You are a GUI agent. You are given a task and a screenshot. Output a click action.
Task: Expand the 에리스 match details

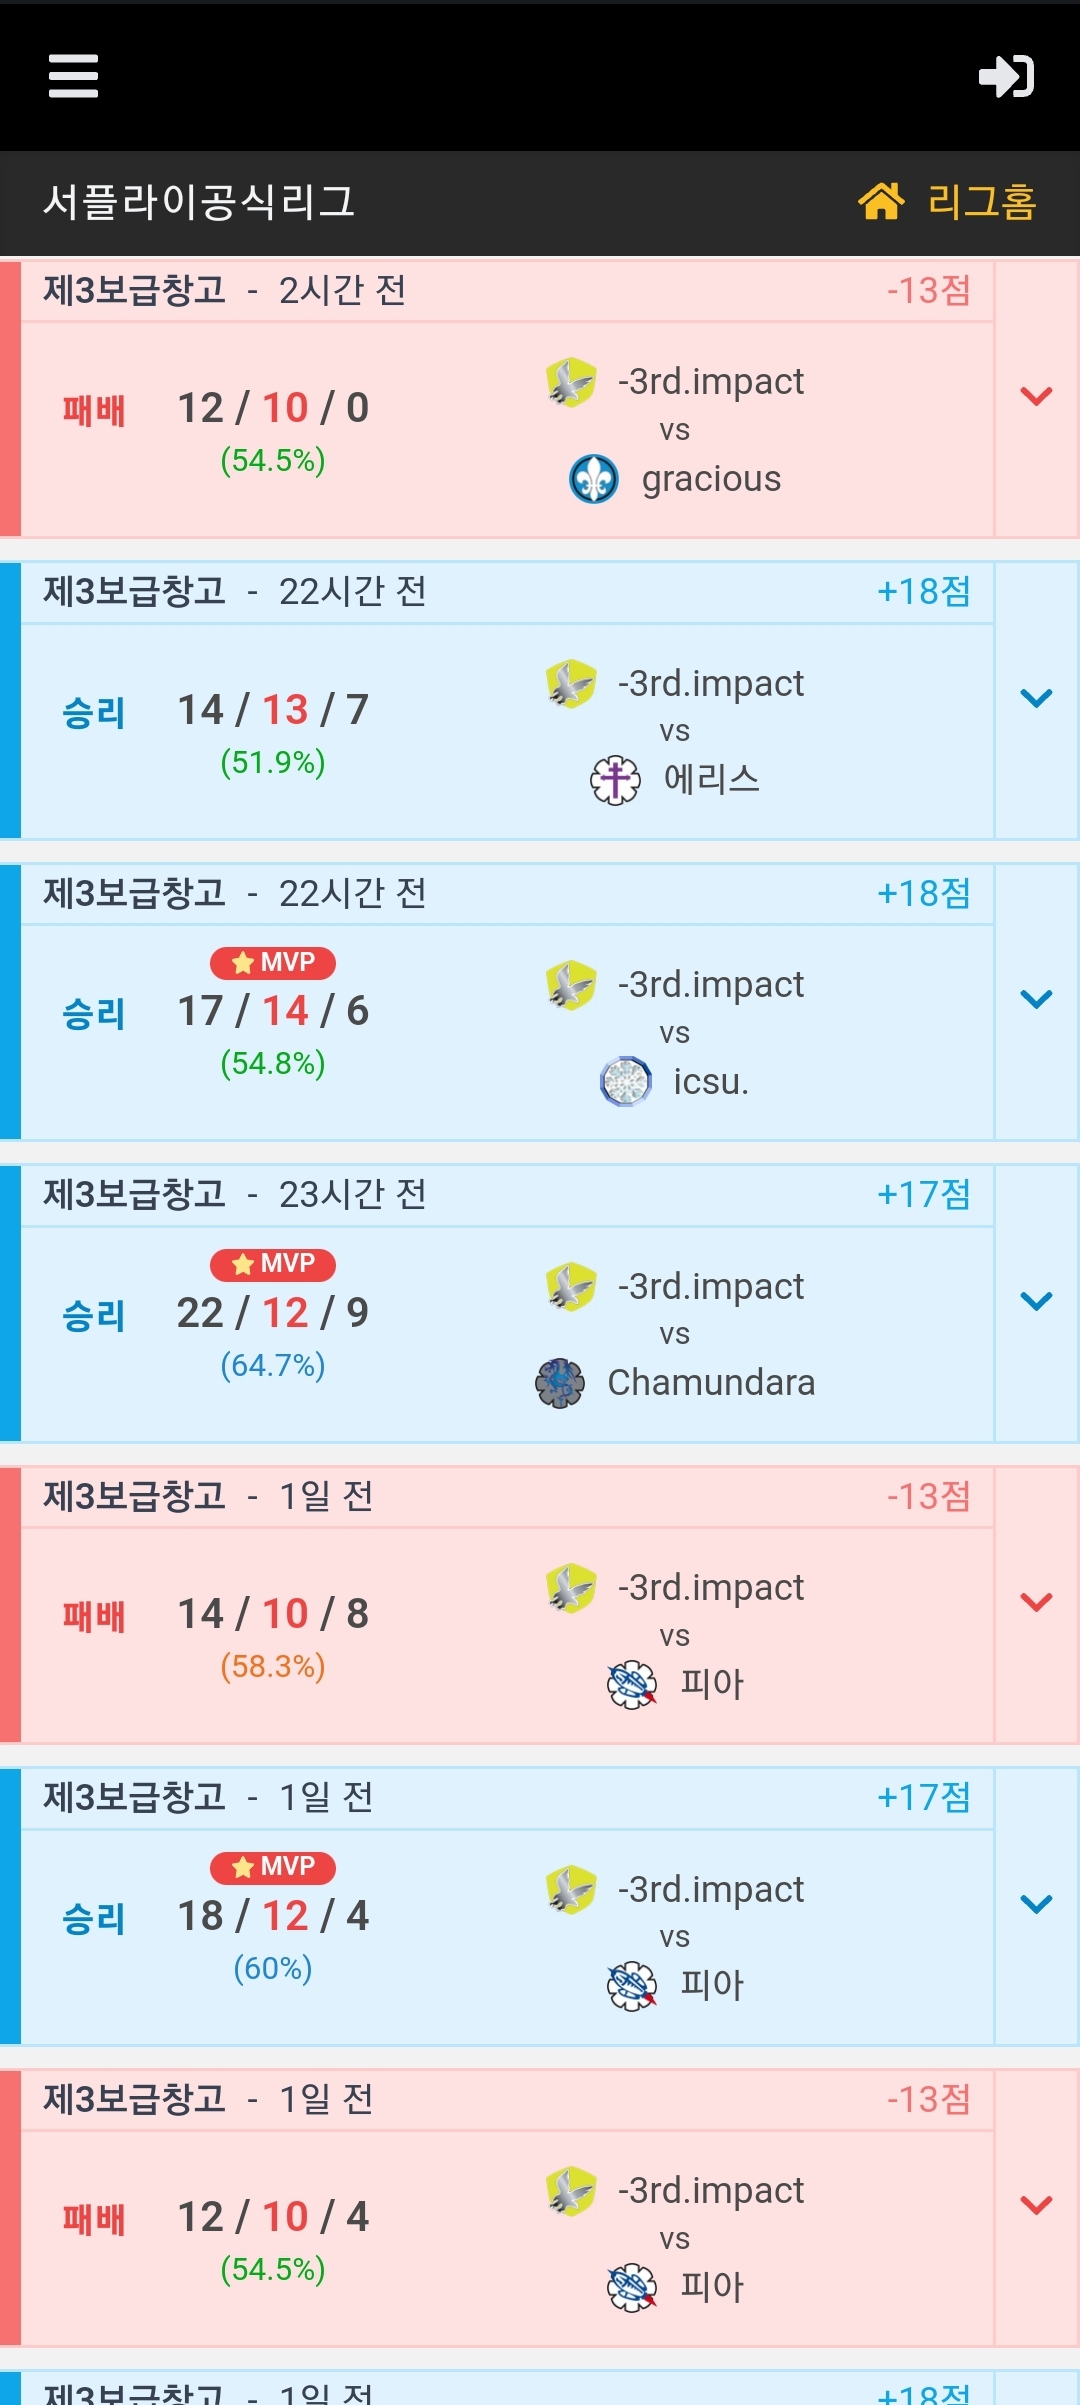tap(1036, 698)
